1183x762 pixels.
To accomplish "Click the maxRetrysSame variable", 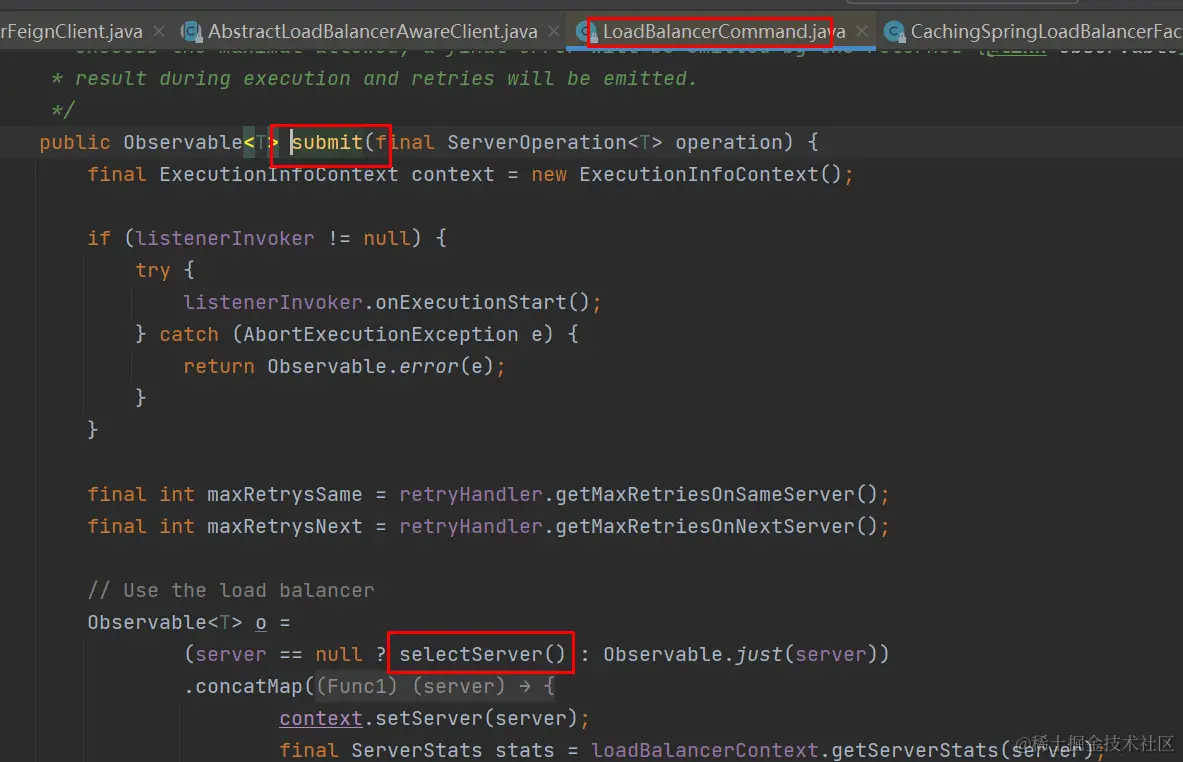I will click(x=284, y=495).
